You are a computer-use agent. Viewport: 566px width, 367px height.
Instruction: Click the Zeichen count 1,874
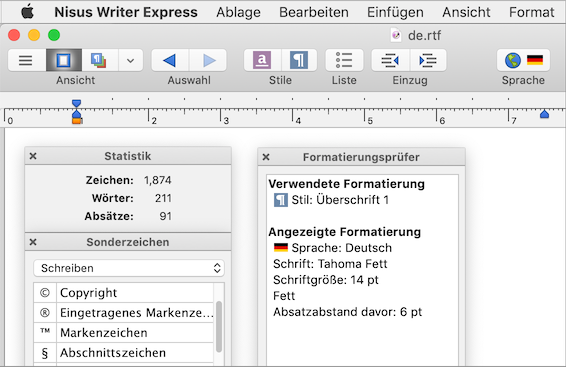(x=157, y=180)
